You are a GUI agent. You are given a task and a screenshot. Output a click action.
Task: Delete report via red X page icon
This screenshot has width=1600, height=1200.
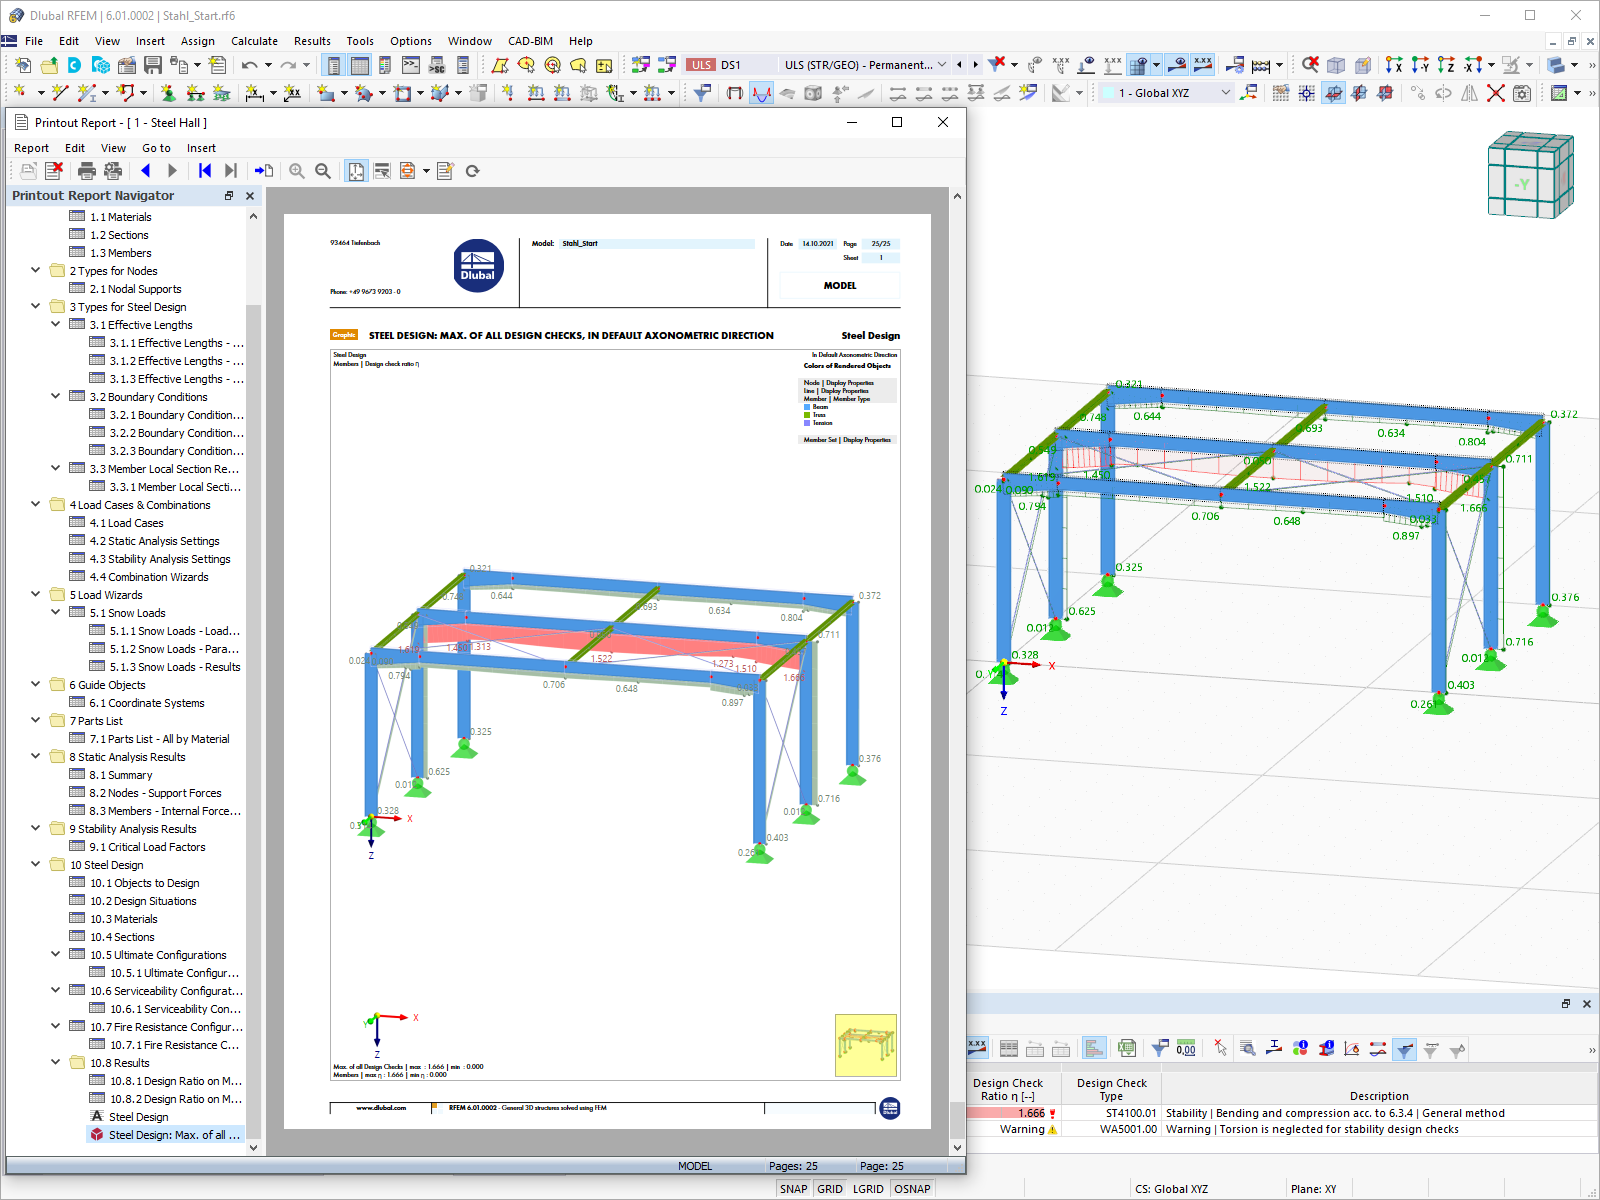[x=54, y=170]
